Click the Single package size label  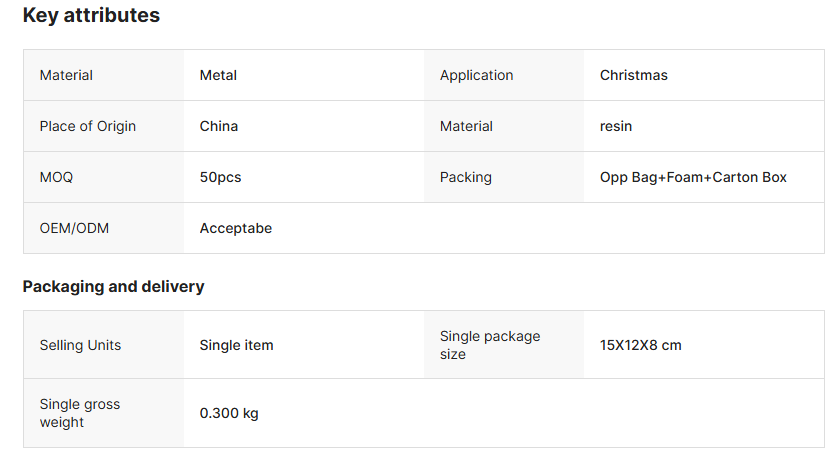click(x=490, y=345)
